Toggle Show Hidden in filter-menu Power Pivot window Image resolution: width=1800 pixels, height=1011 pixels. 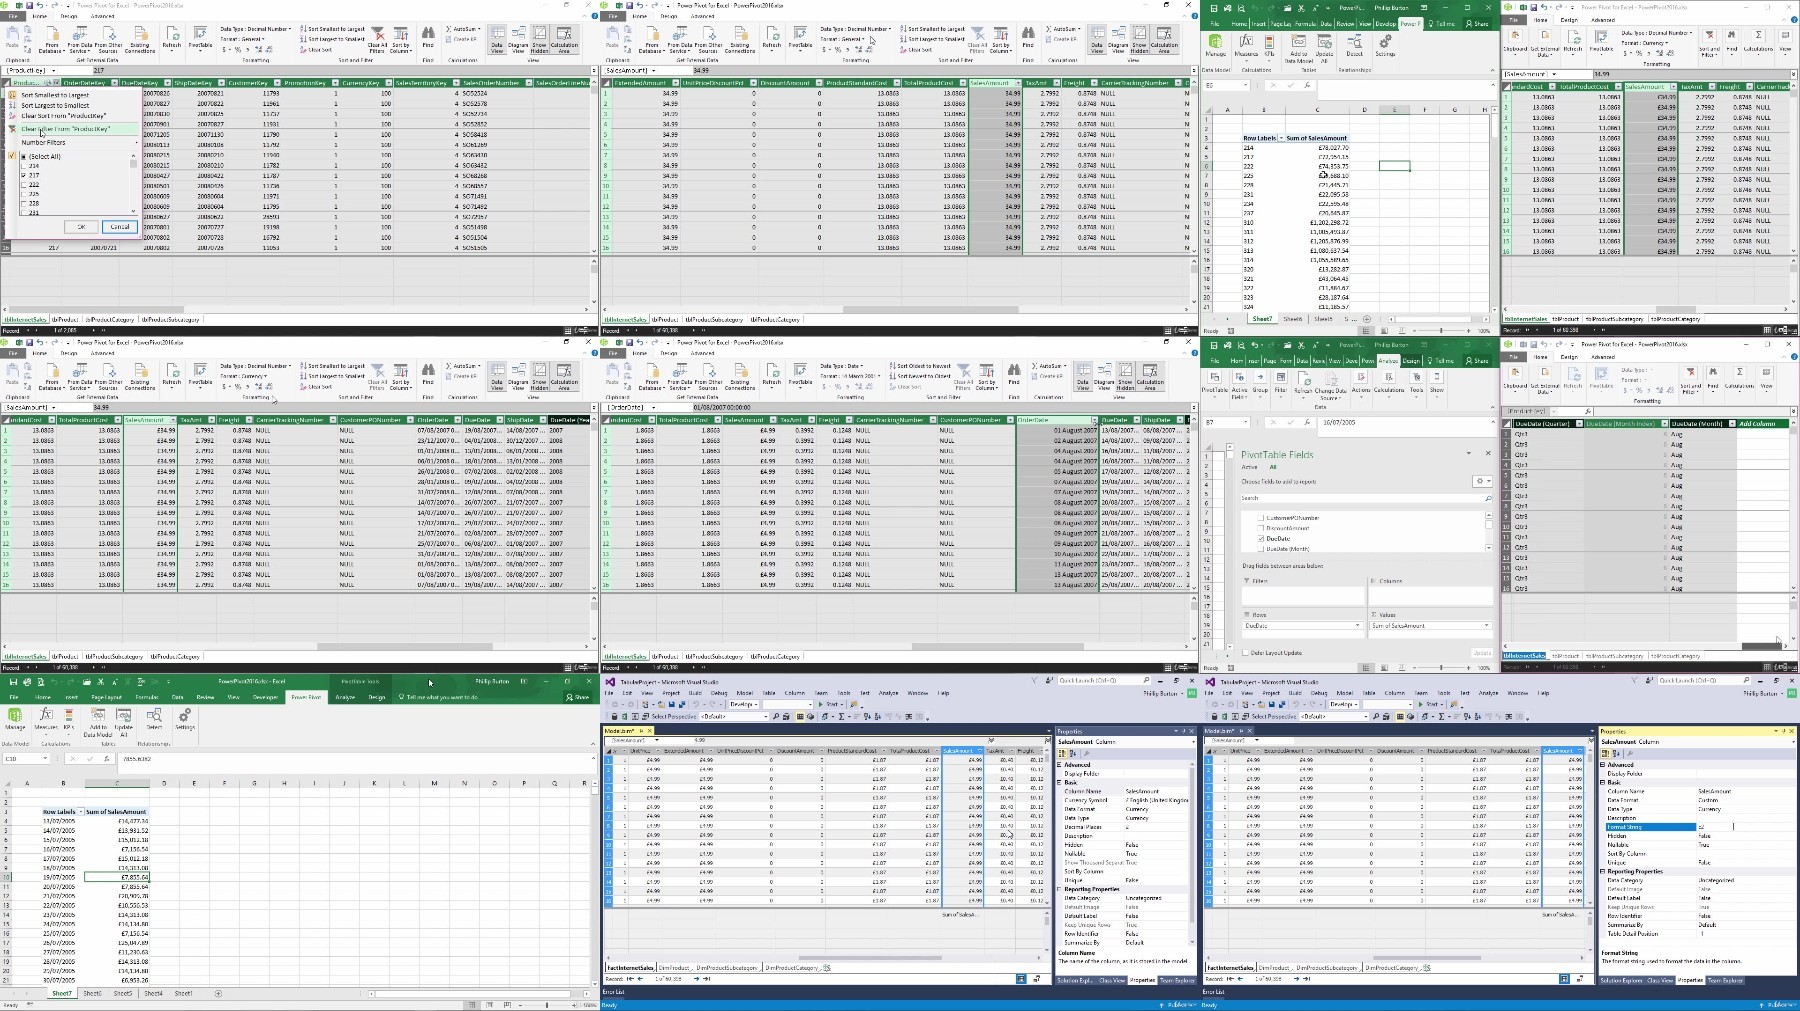pos(539,40)
